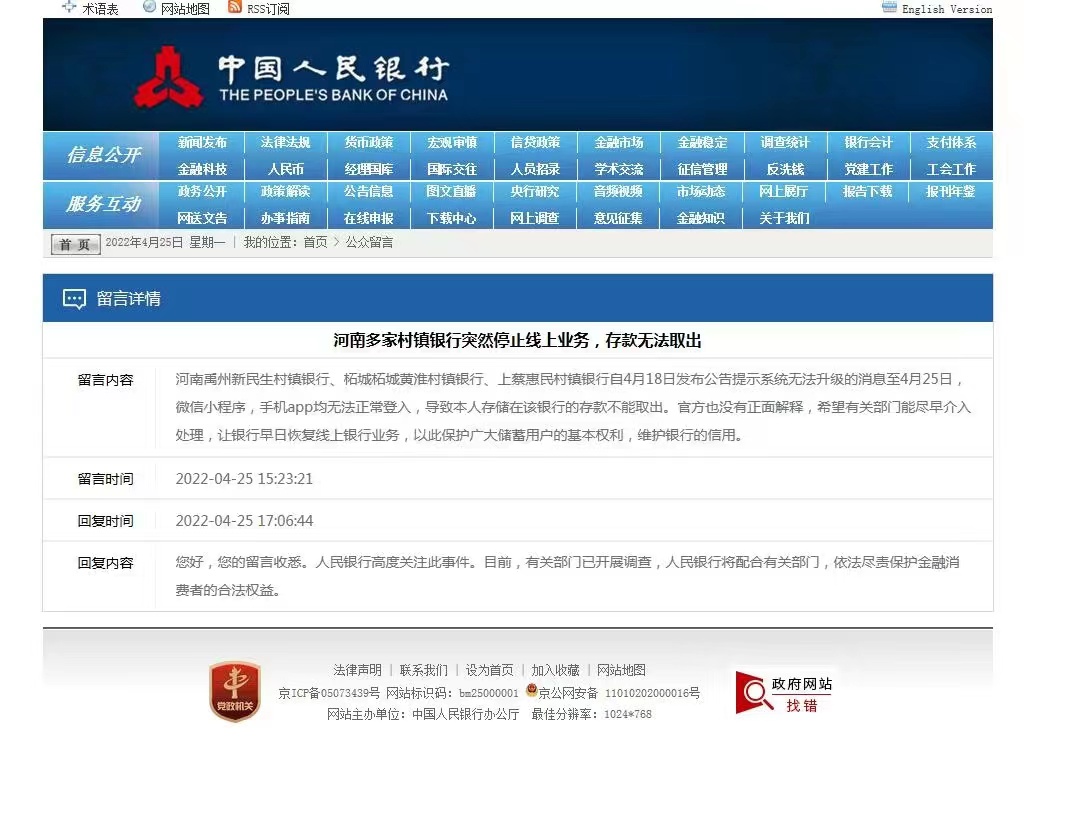Open the 政府网站找错 error-report icon
Viewport: 1077px width, 814px height.
click(x=784, y=693)
